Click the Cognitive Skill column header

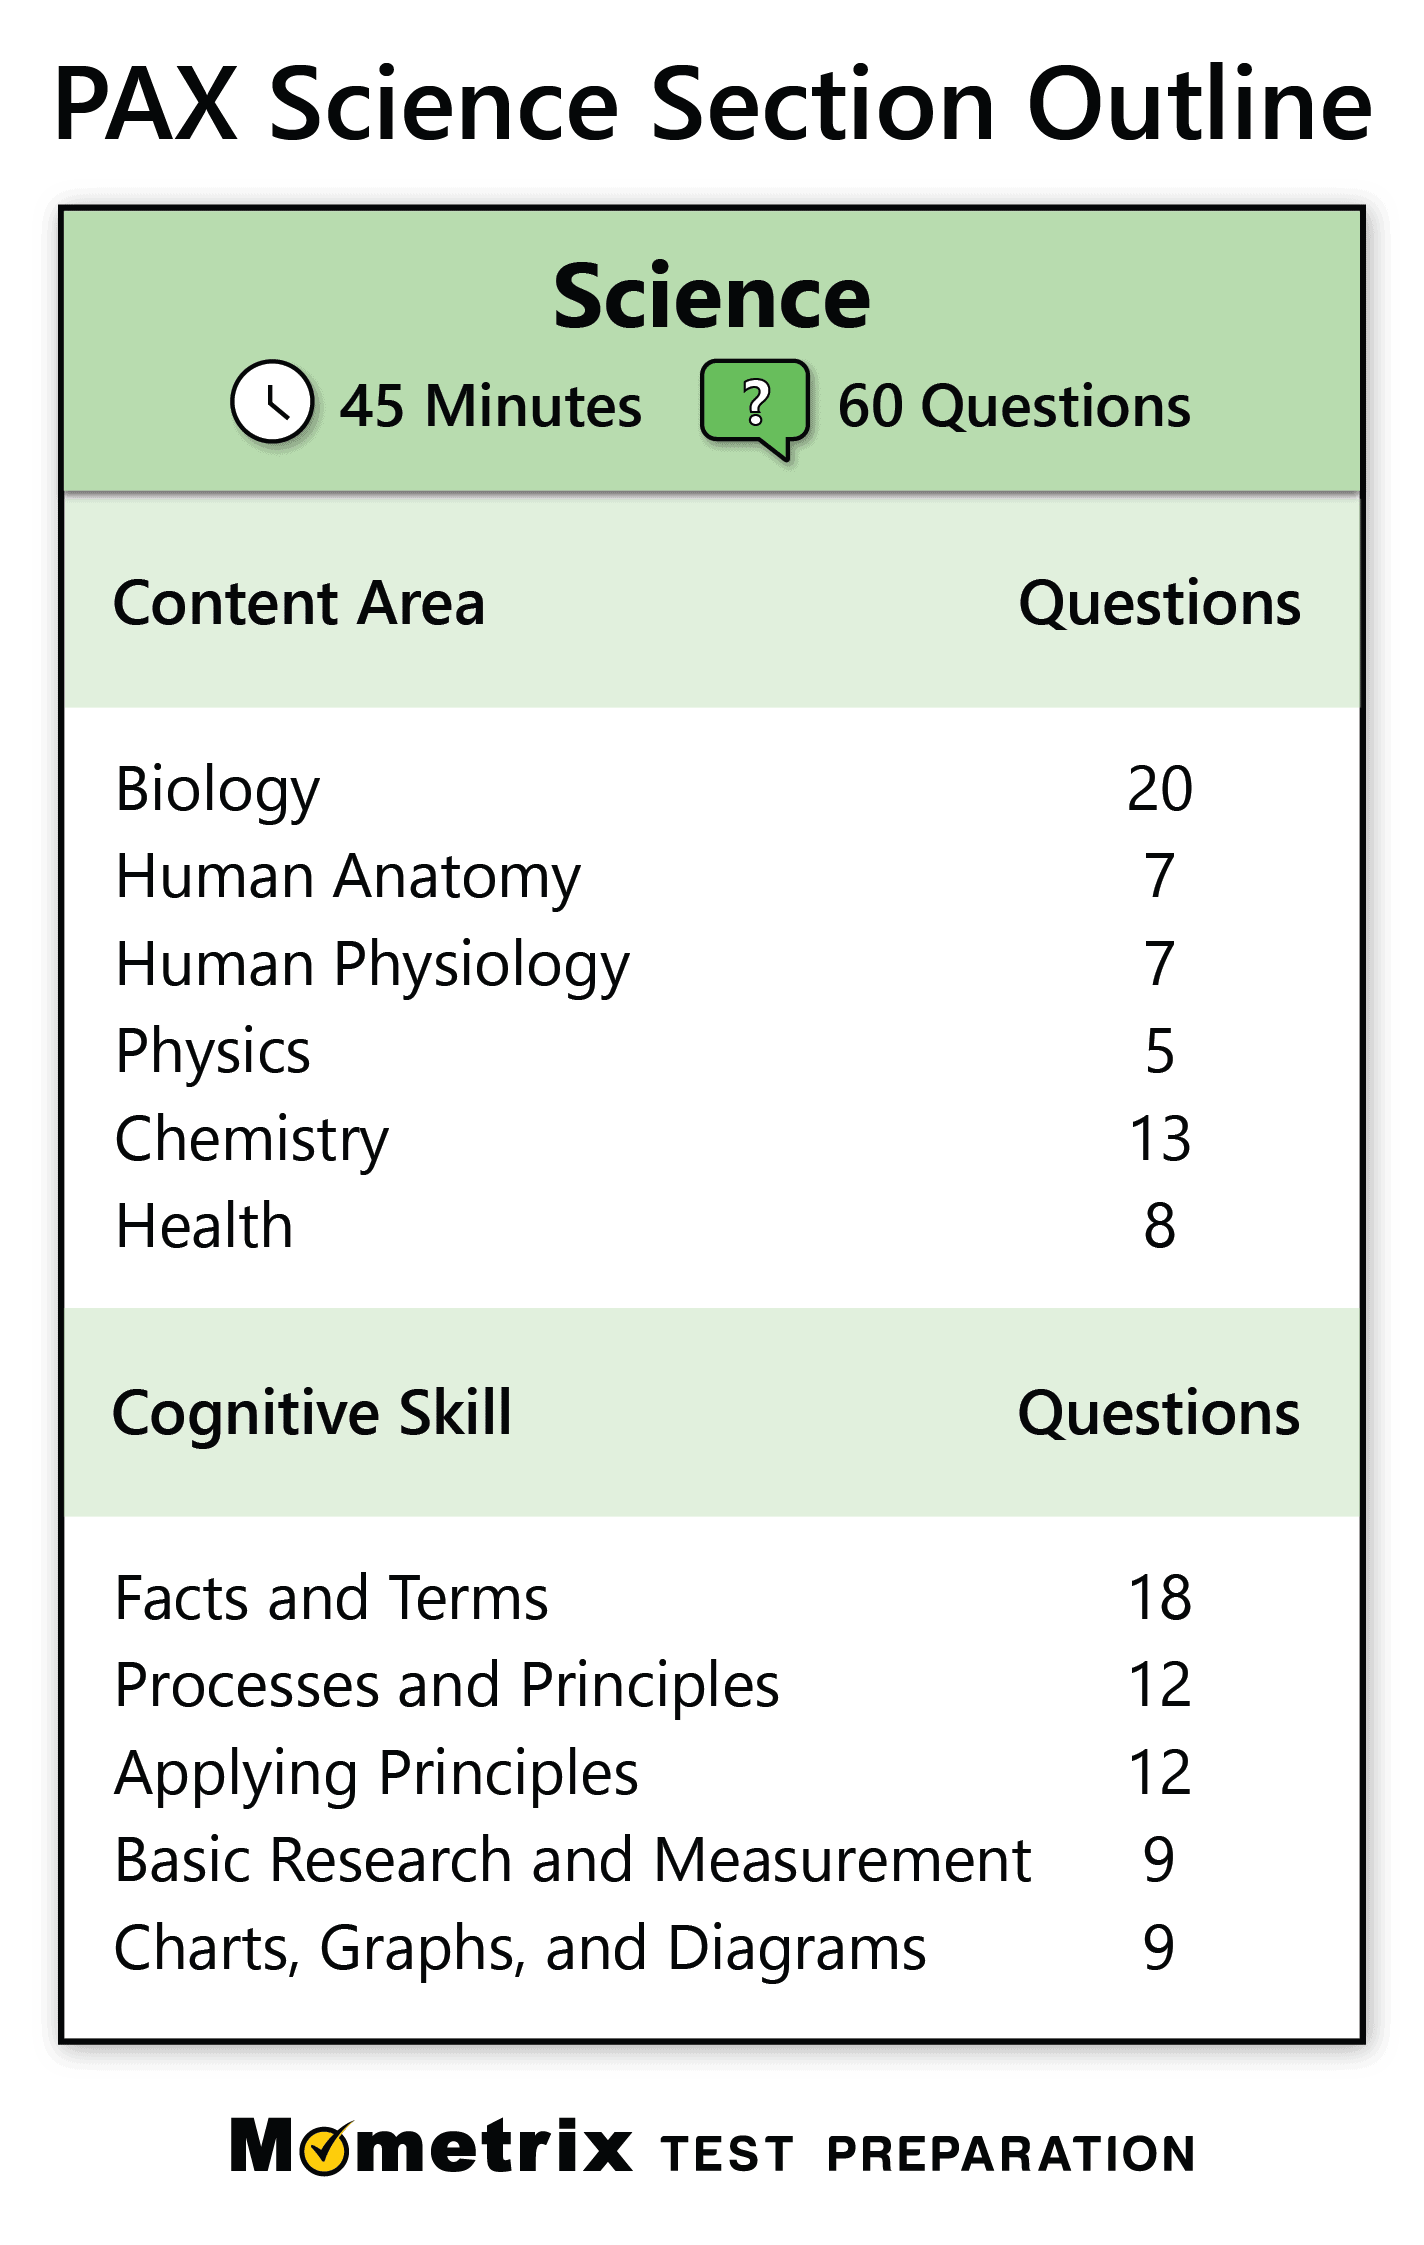[x=312, y=1414]
